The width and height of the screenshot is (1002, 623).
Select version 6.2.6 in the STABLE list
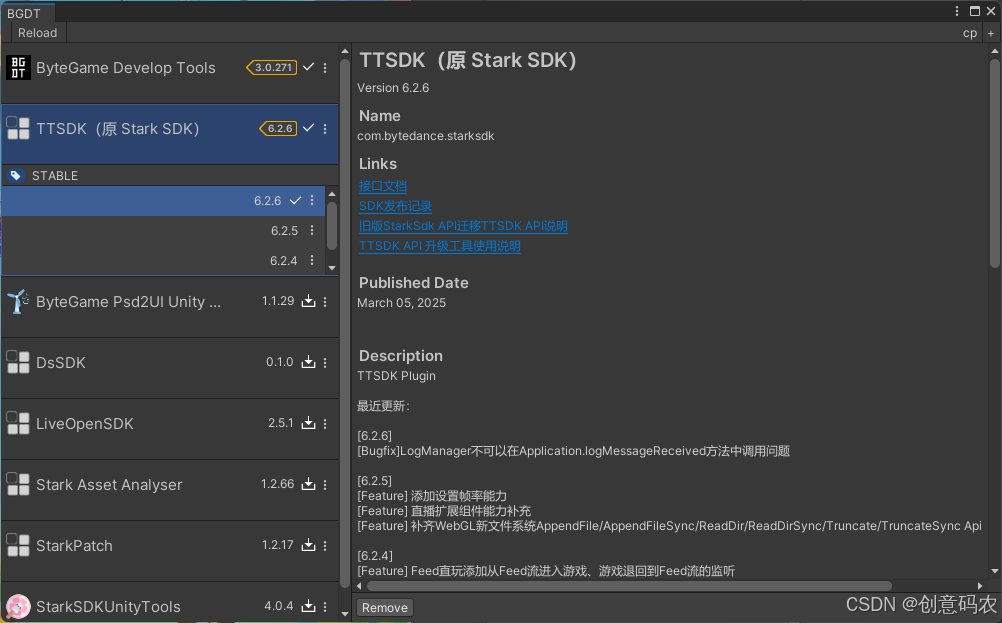pos(164,201)
